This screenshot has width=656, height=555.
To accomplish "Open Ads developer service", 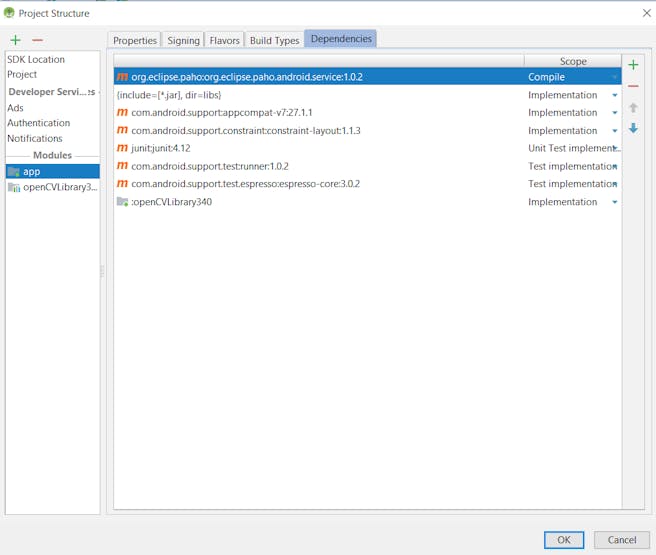I will pyautogui.click(x=15, y=107).
